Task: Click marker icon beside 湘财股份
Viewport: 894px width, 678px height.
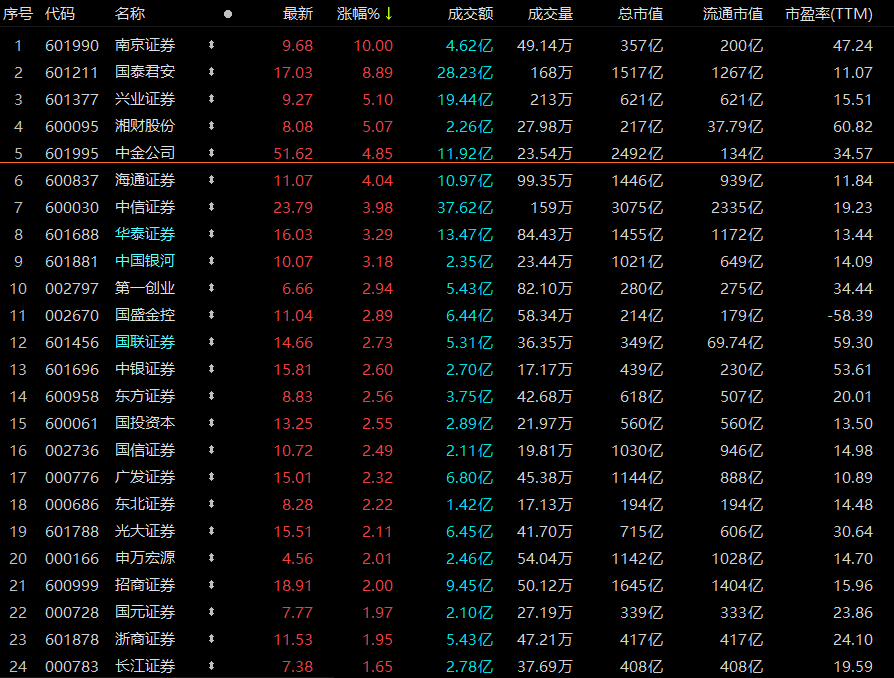Action: pyautogui.click(x=212, y=125)
